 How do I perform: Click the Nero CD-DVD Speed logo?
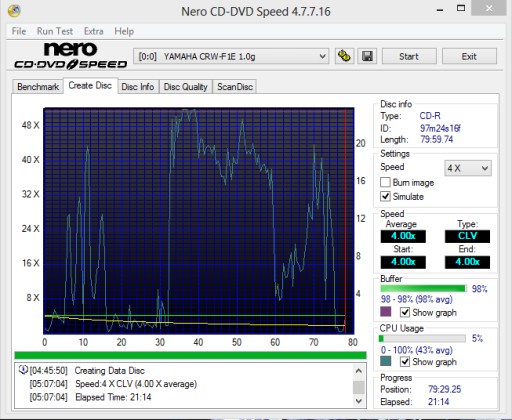point(70,56)
